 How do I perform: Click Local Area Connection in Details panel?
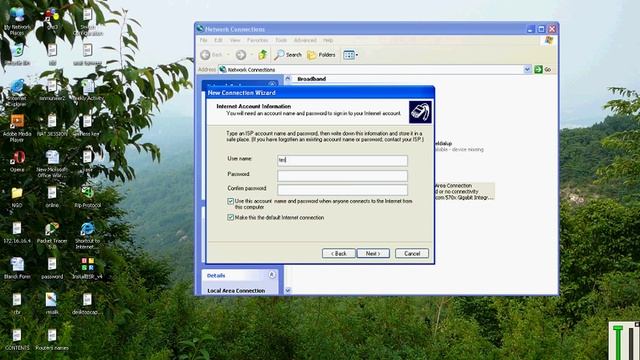pyautogui.click(x=236, y=291)
